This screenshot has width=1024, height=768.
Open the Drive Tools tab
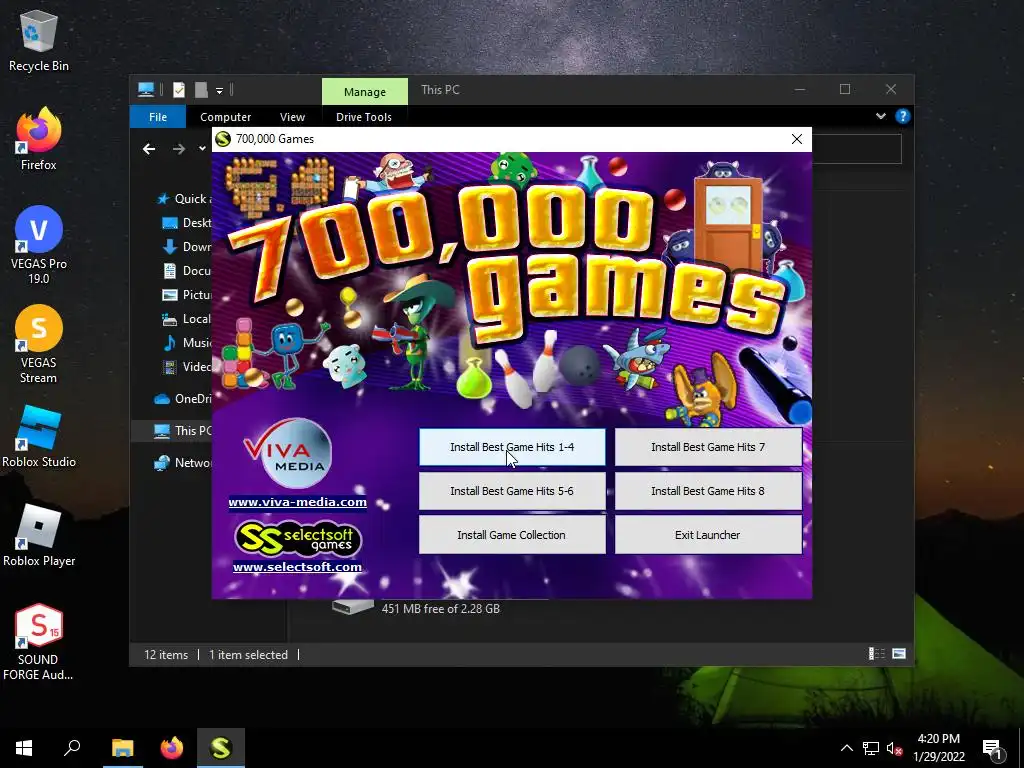tap(364, 117)
